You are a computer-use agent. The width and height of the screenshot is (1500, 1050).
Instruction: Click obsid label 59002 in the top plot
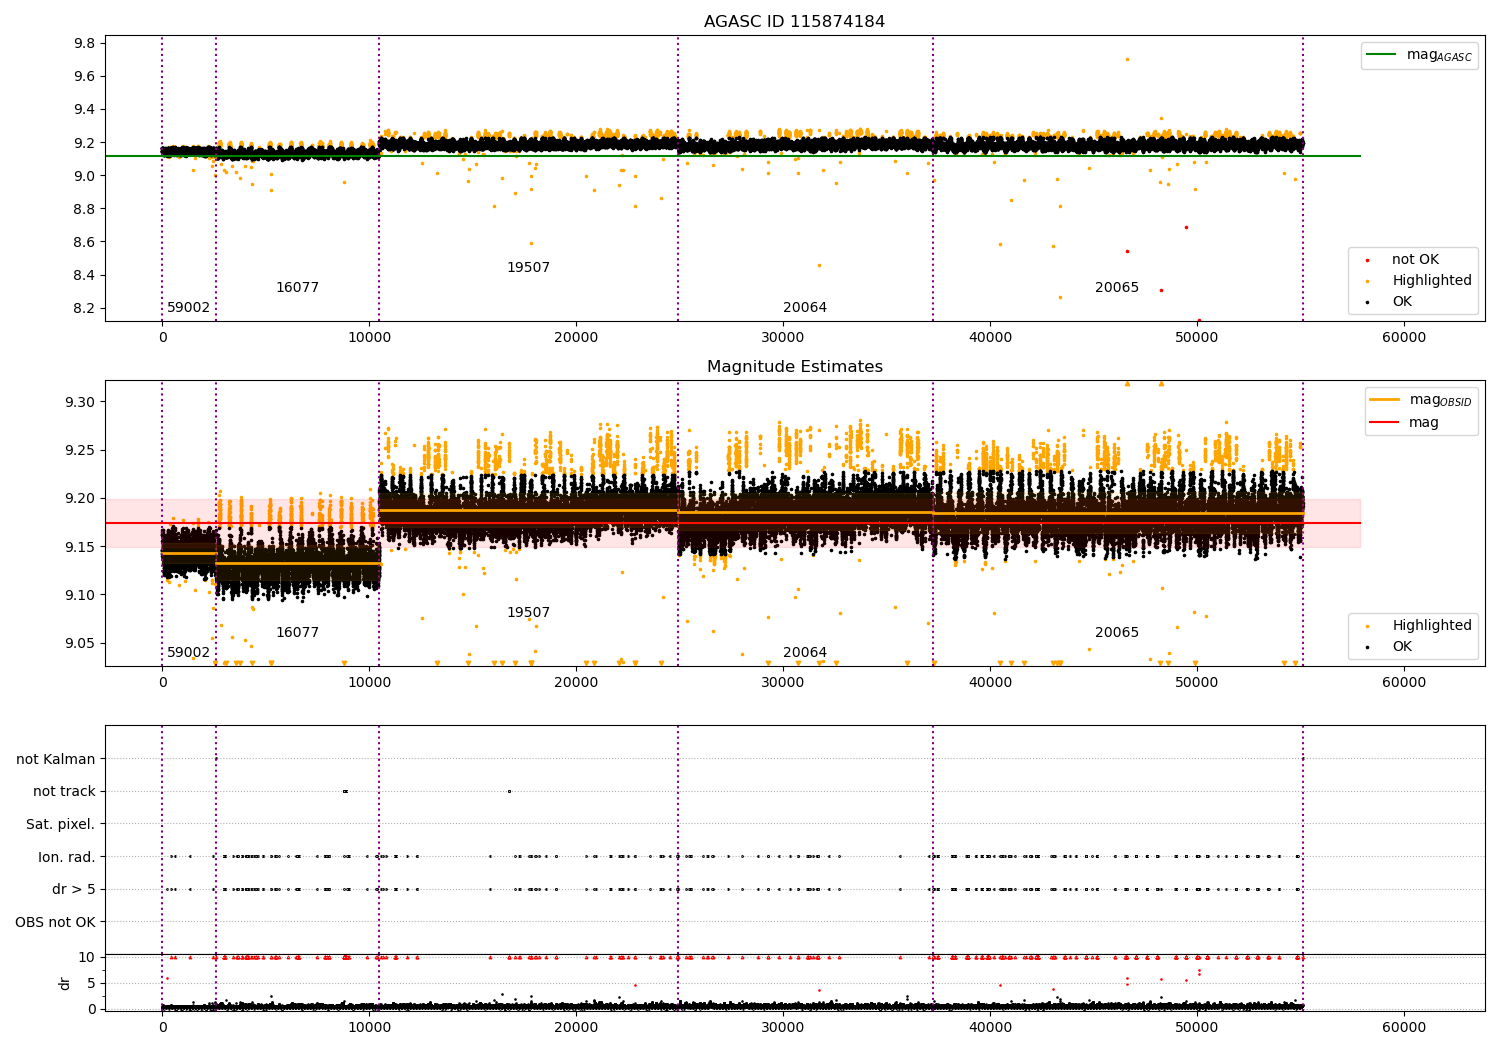[x=188, y=308]
